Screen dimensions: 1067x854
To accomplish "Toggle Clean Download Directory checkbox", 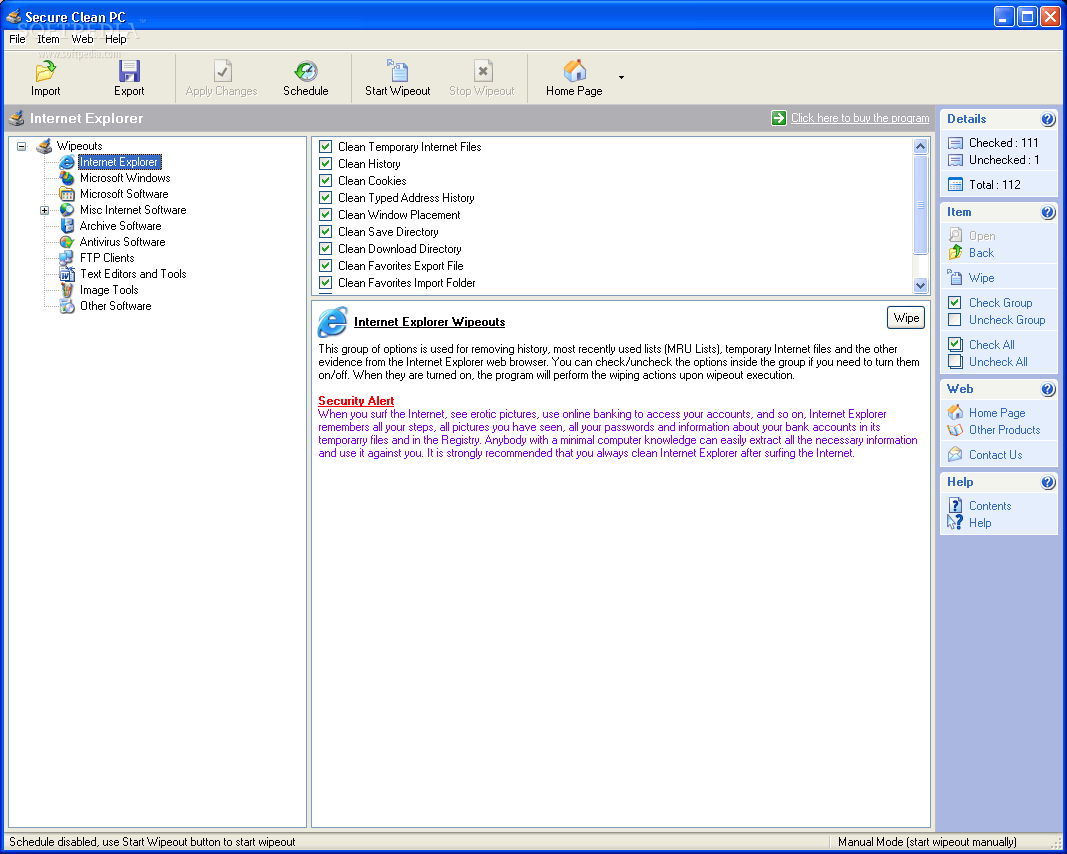I will 325,248.
